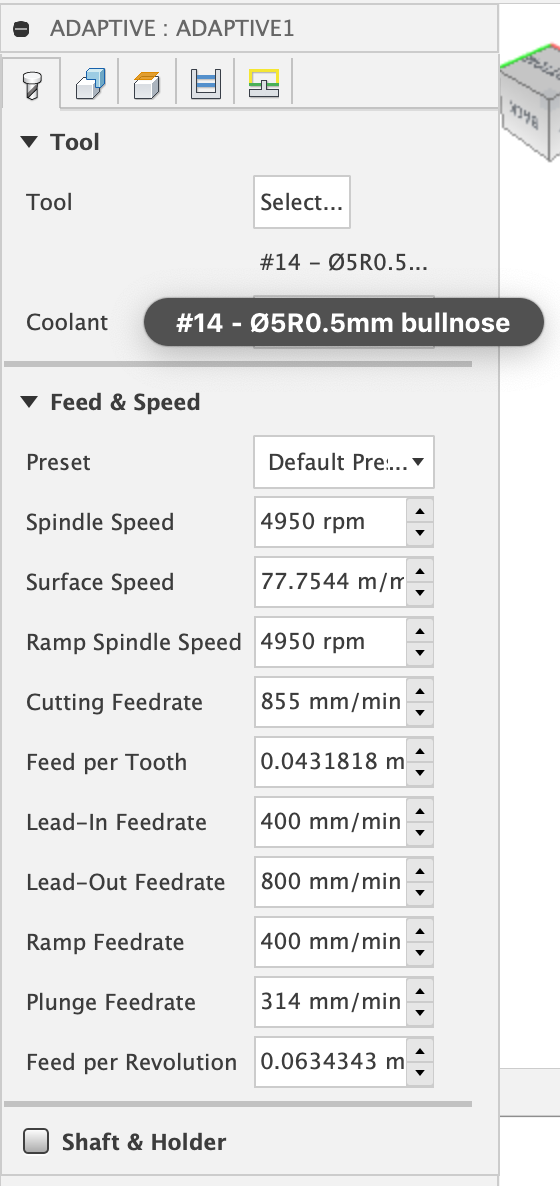Switch to the Geometry tab icon

91,83
